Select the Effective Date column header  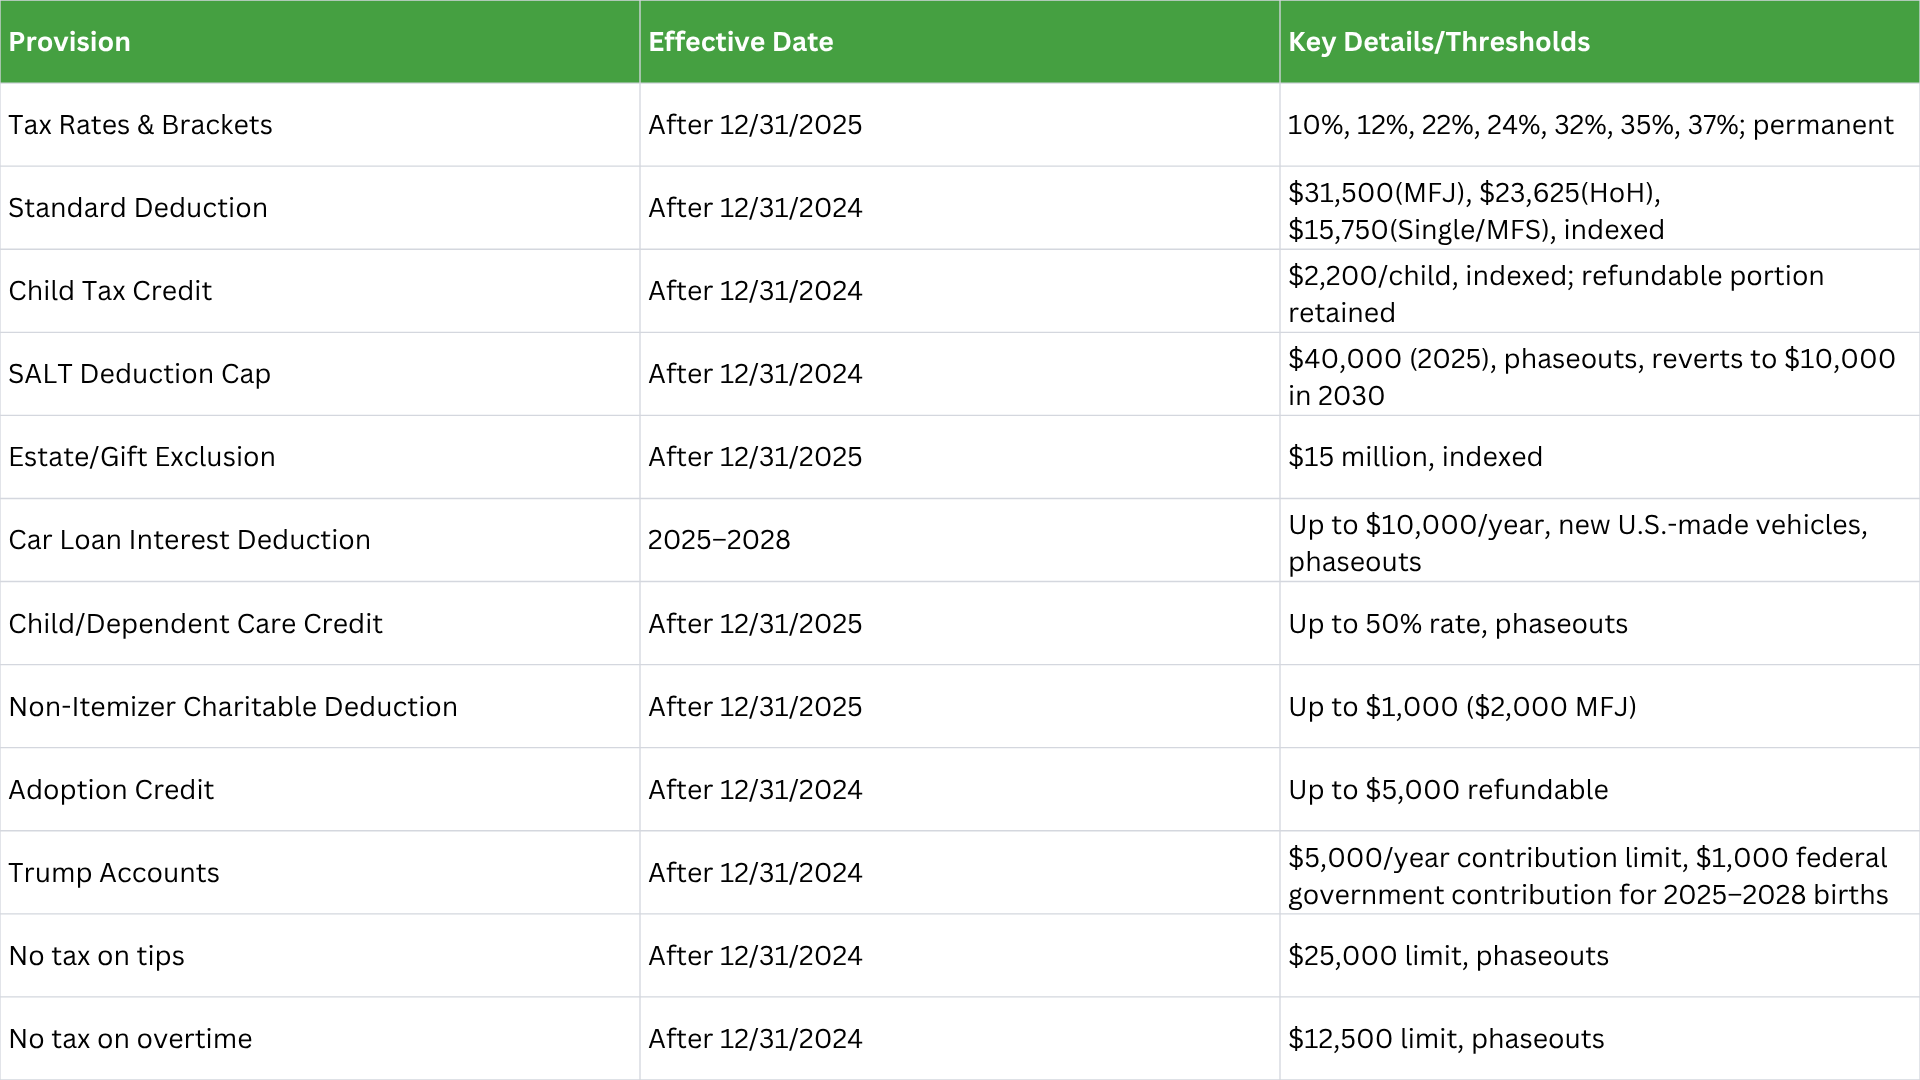(x=960, y=42)
